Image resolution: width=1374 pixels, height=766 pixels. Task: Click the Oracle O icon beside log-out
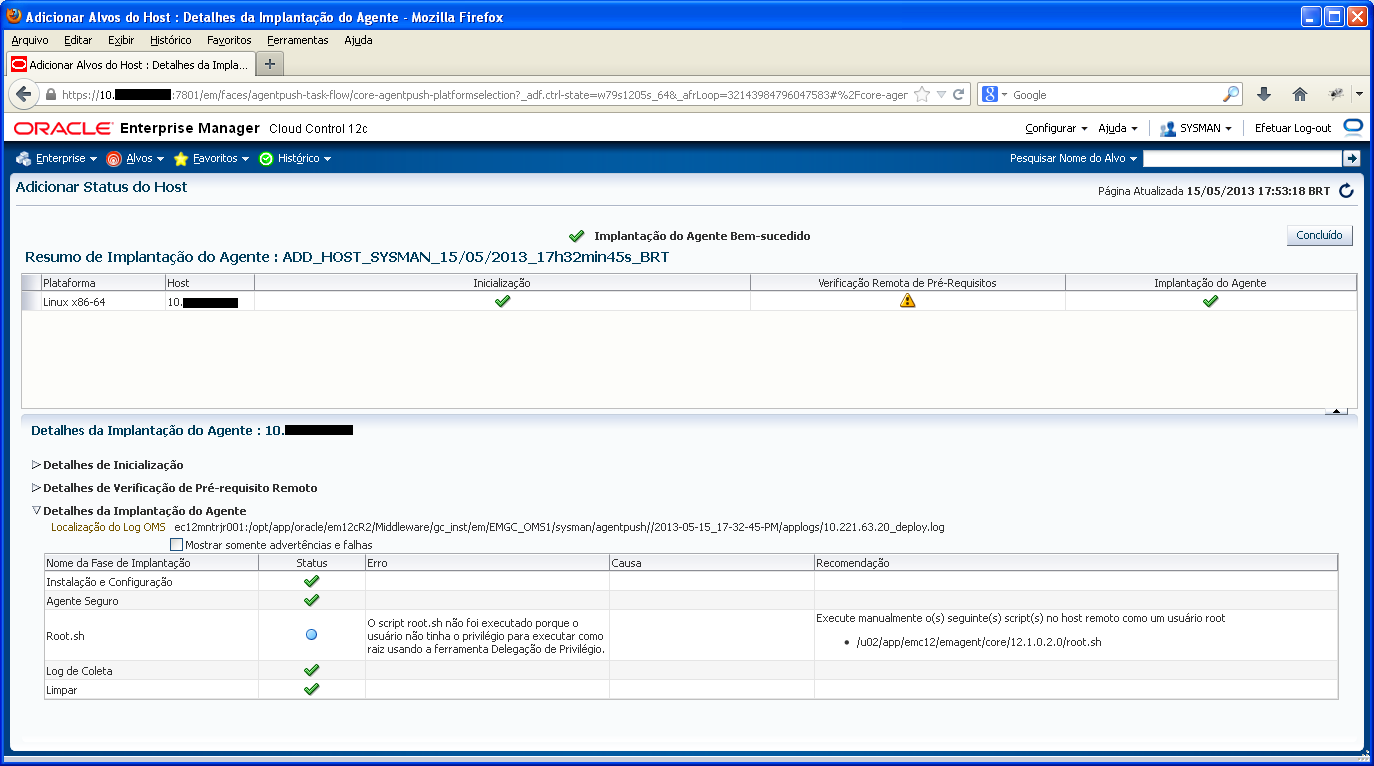[1352, 127]
